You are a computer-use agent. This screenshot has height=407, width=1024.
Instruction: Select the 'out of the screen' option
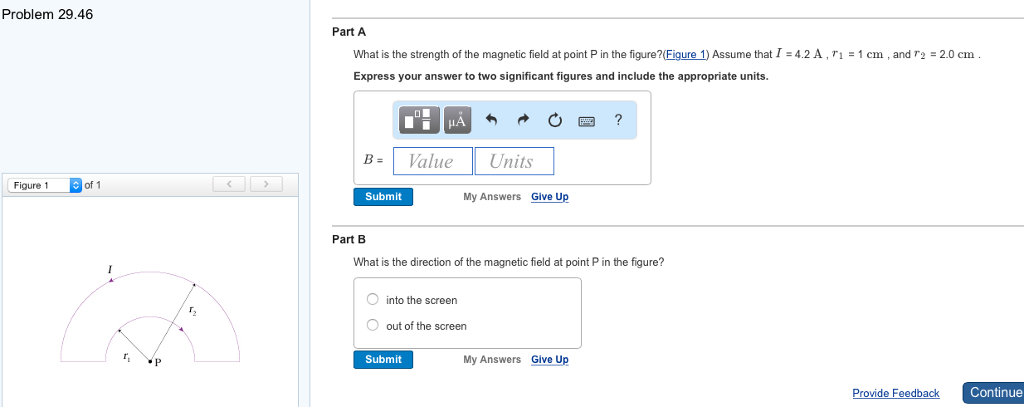click(372, 325)
